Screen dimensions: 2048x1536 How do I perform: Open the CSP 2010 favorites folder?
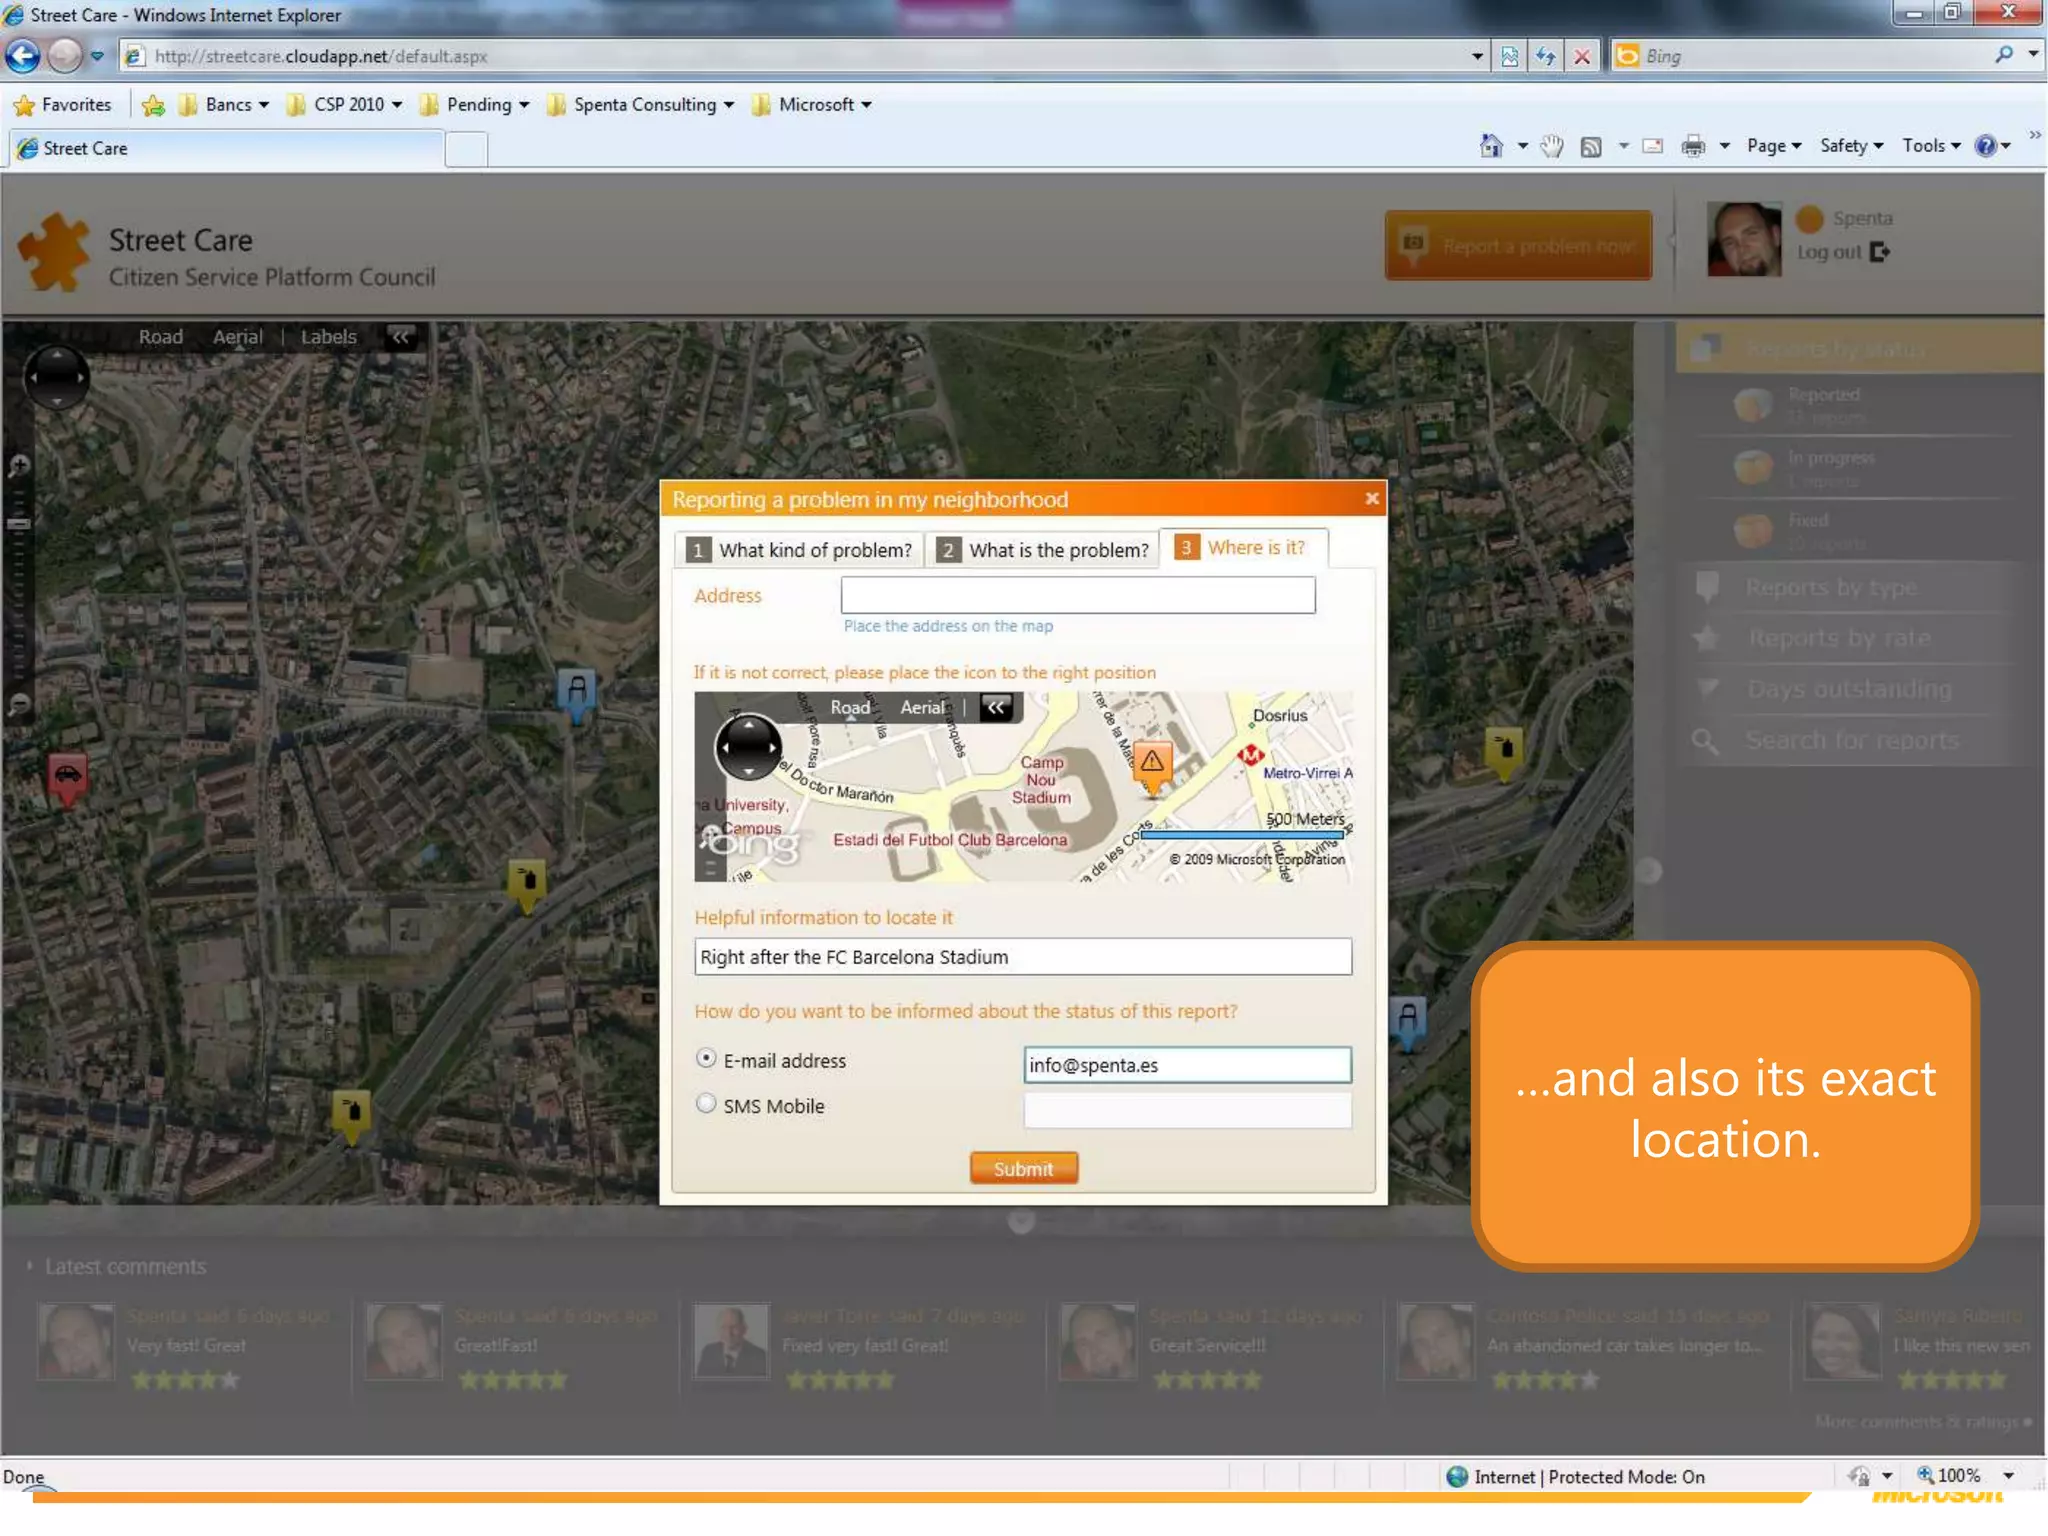point(344,105)
